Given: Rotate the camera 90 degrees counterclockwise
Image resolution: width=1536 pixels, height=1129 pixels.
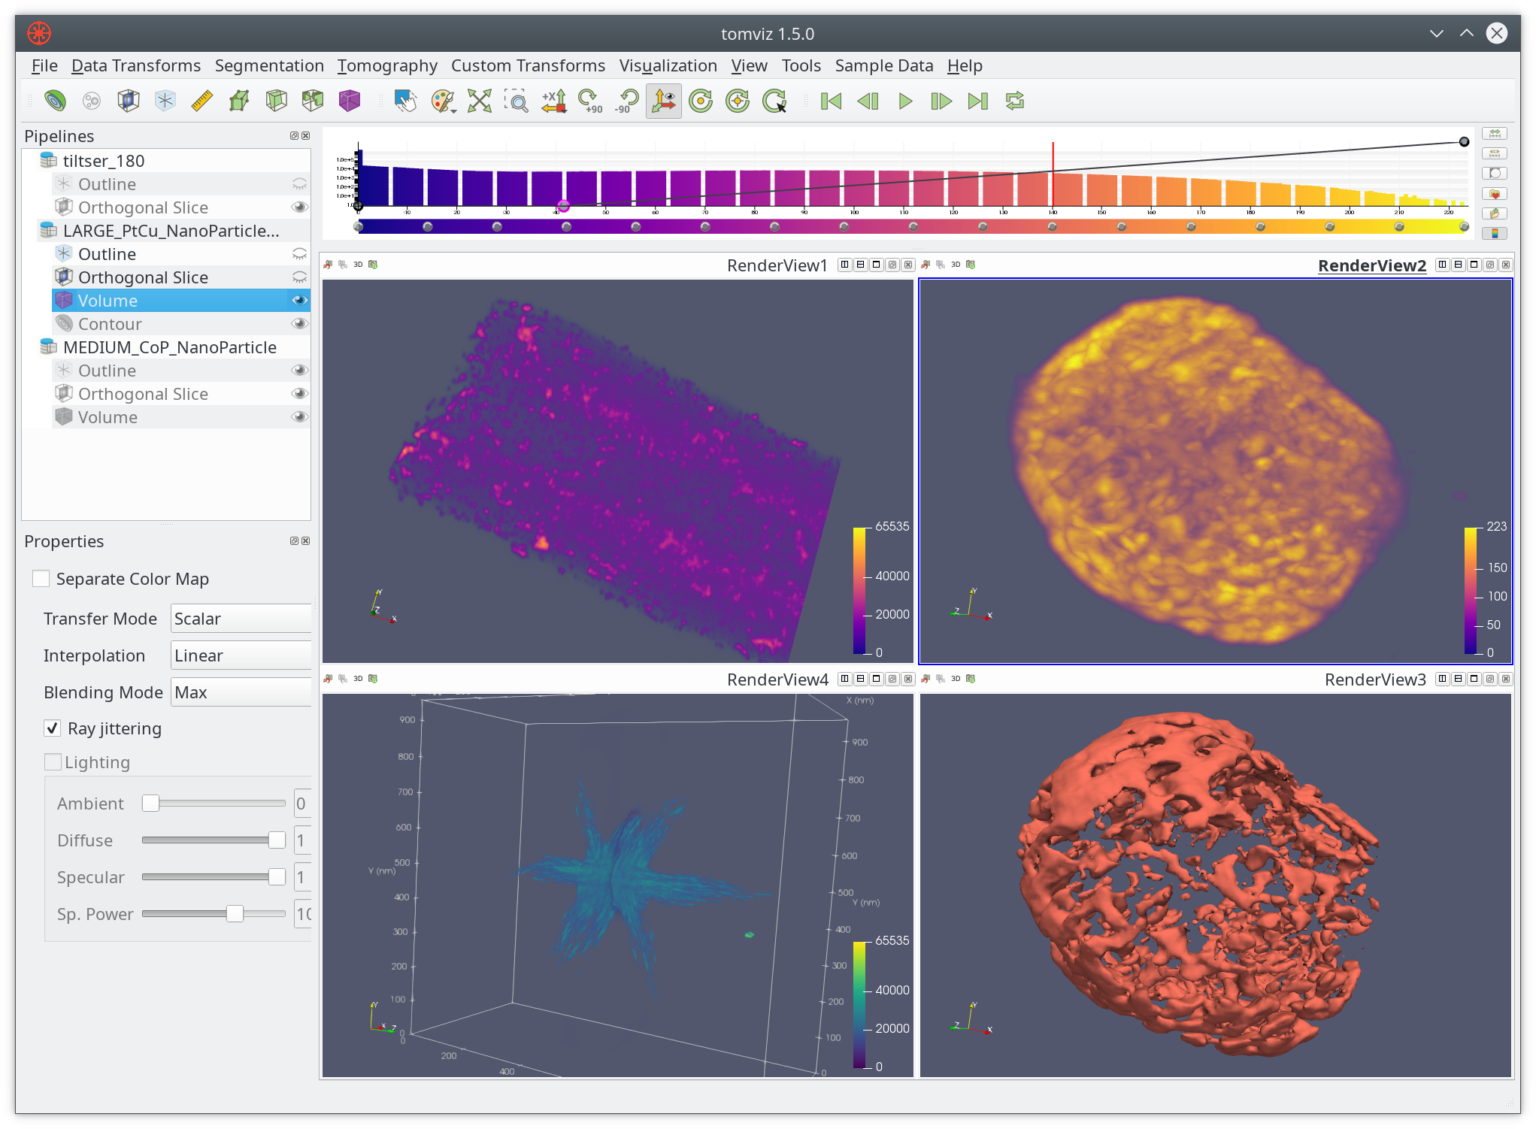Looking at the screenshot, I should [627, 100].
